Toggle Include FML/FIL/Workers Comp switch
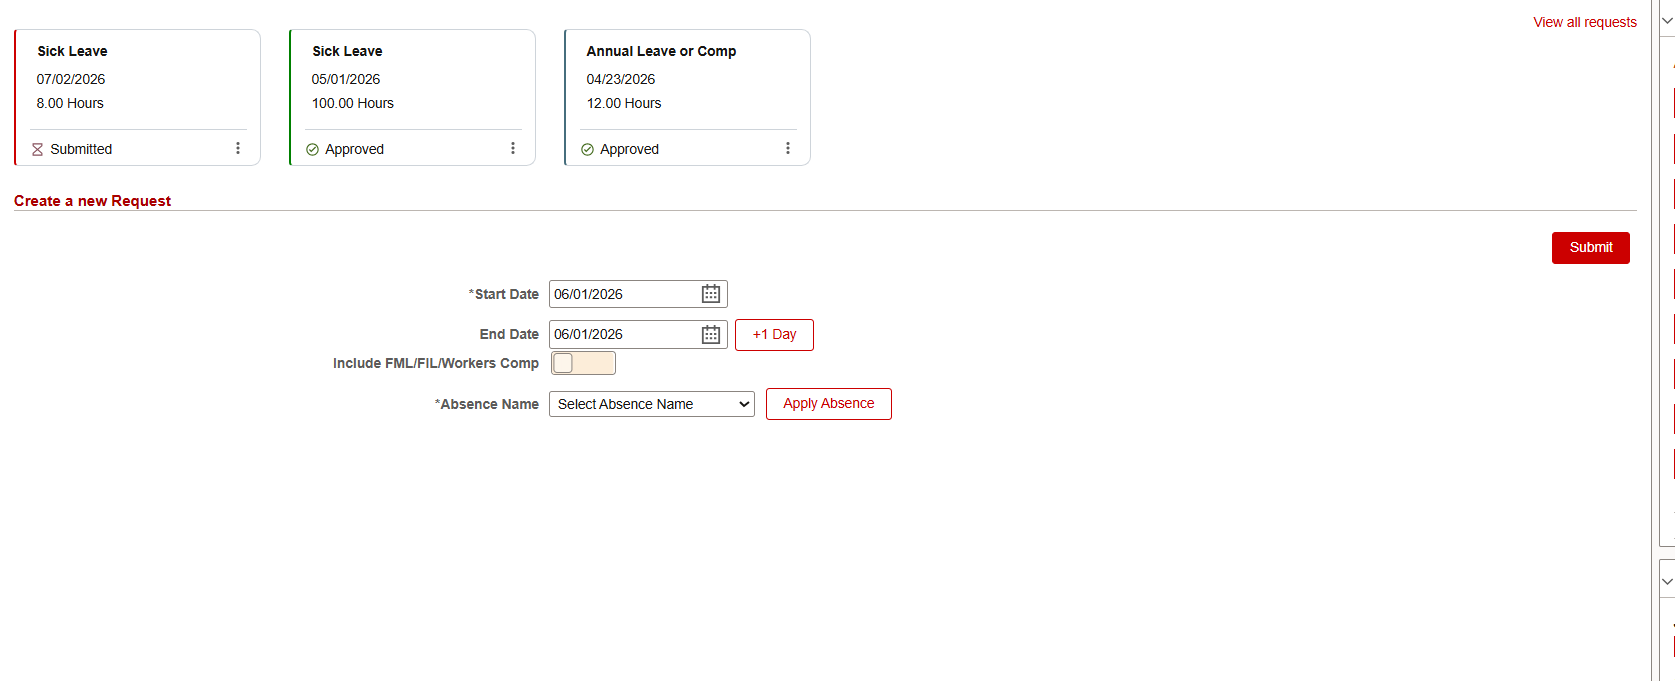Image resolution: width=1675 pixels, height=681 pixels. [583, 363]
